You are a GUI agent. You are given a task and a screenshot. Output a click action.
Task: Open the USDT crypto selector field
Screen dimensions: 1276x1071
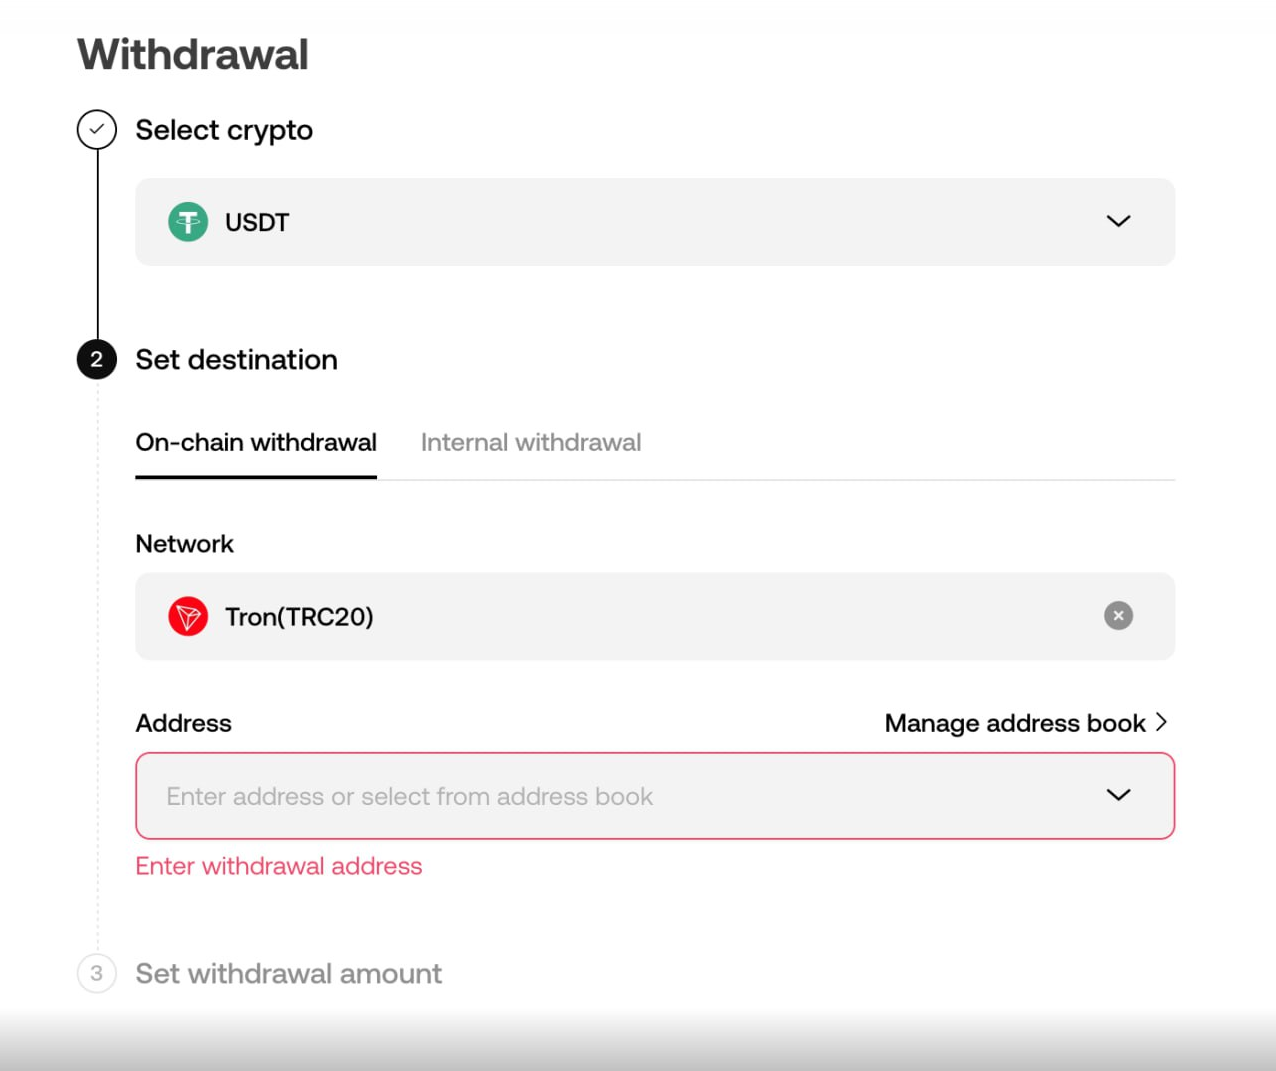pos(655,222)
